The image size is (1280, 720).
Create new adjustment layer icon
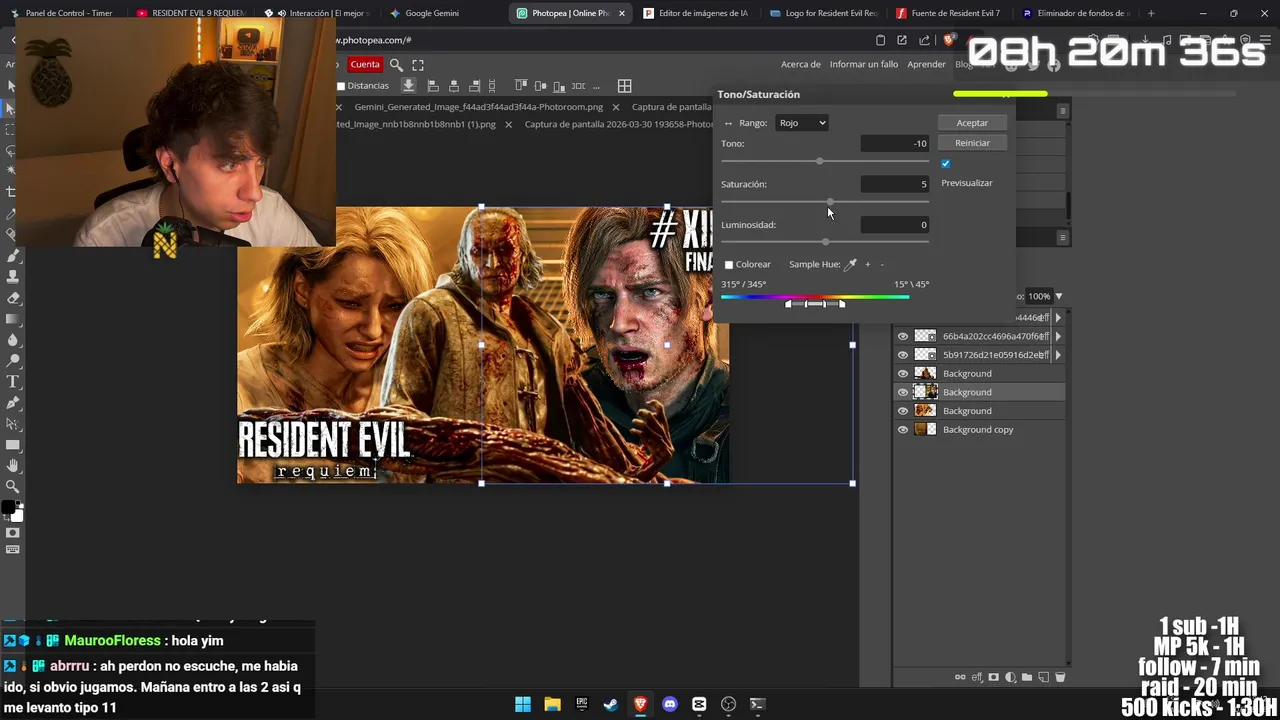(1010, 677)
